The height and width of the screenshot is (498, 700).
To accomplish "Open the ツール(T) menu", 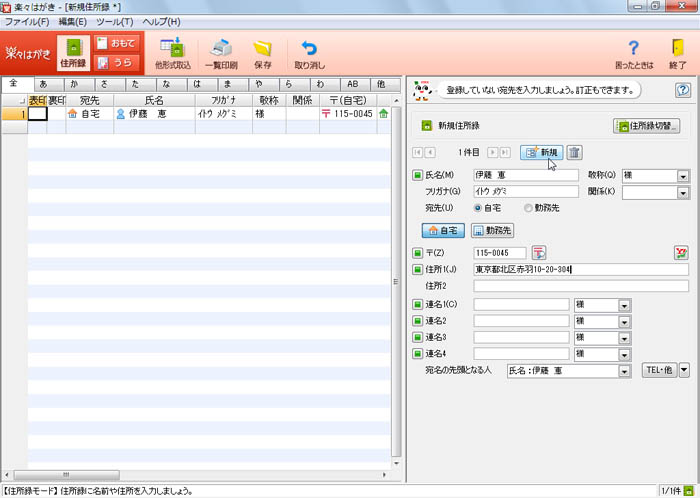I will click(x=114, y=21).
